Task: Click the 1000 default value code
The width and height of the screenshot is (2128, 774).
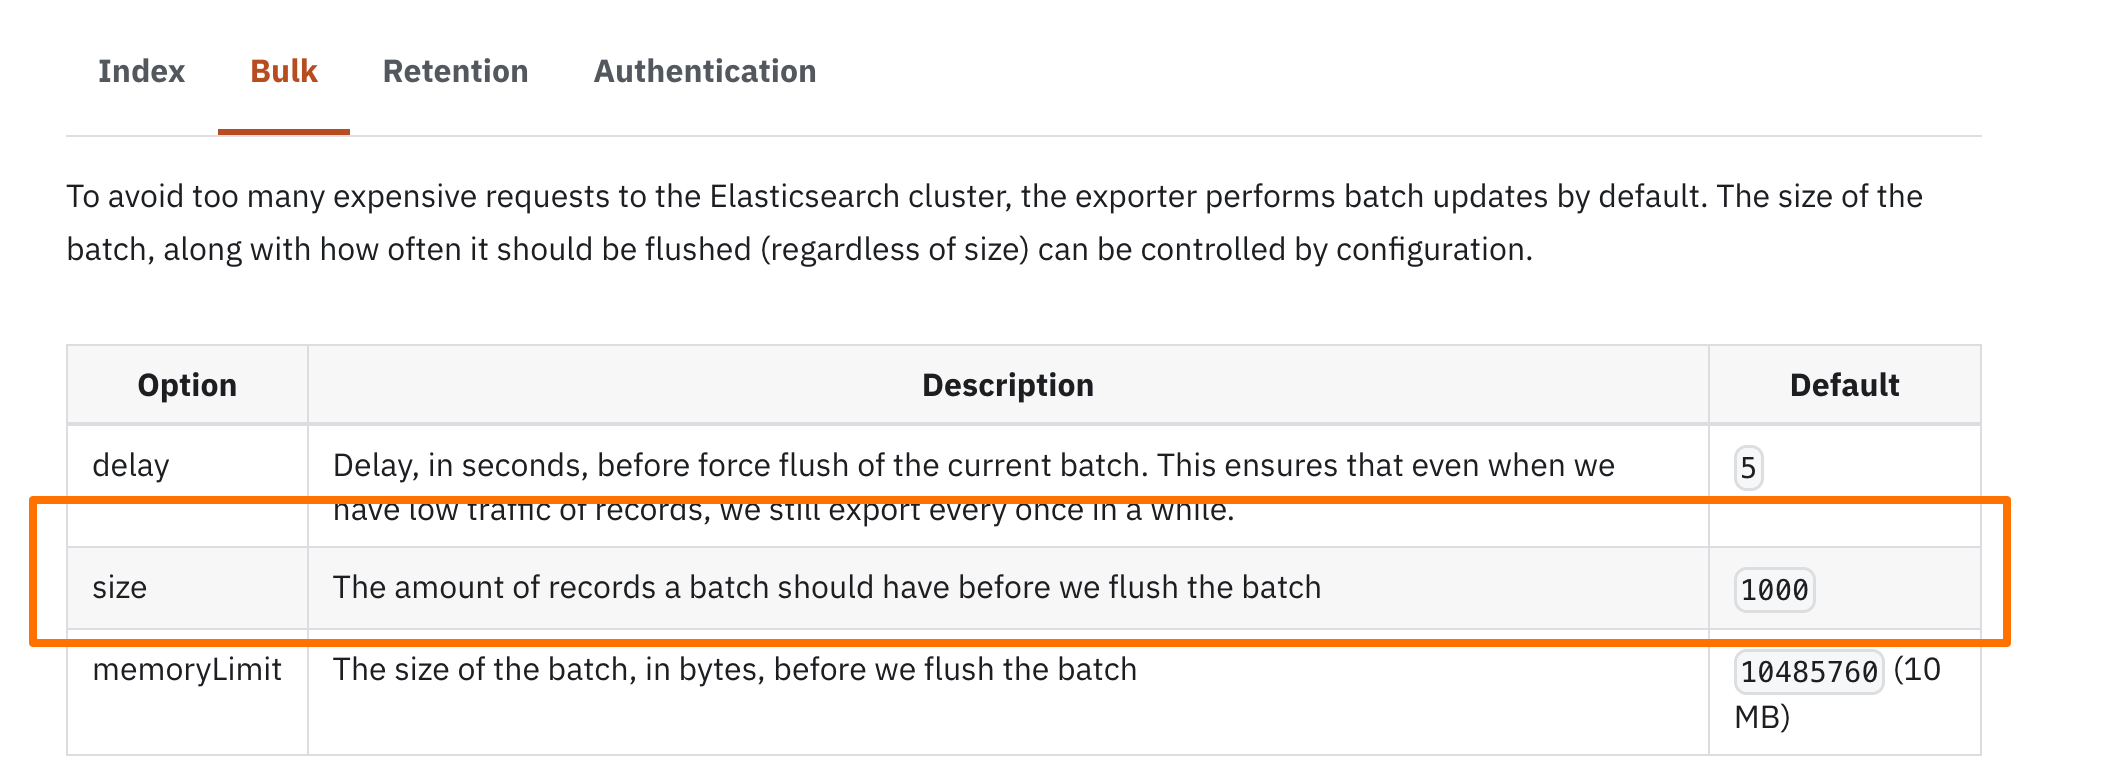Action: pos(1774,590)
